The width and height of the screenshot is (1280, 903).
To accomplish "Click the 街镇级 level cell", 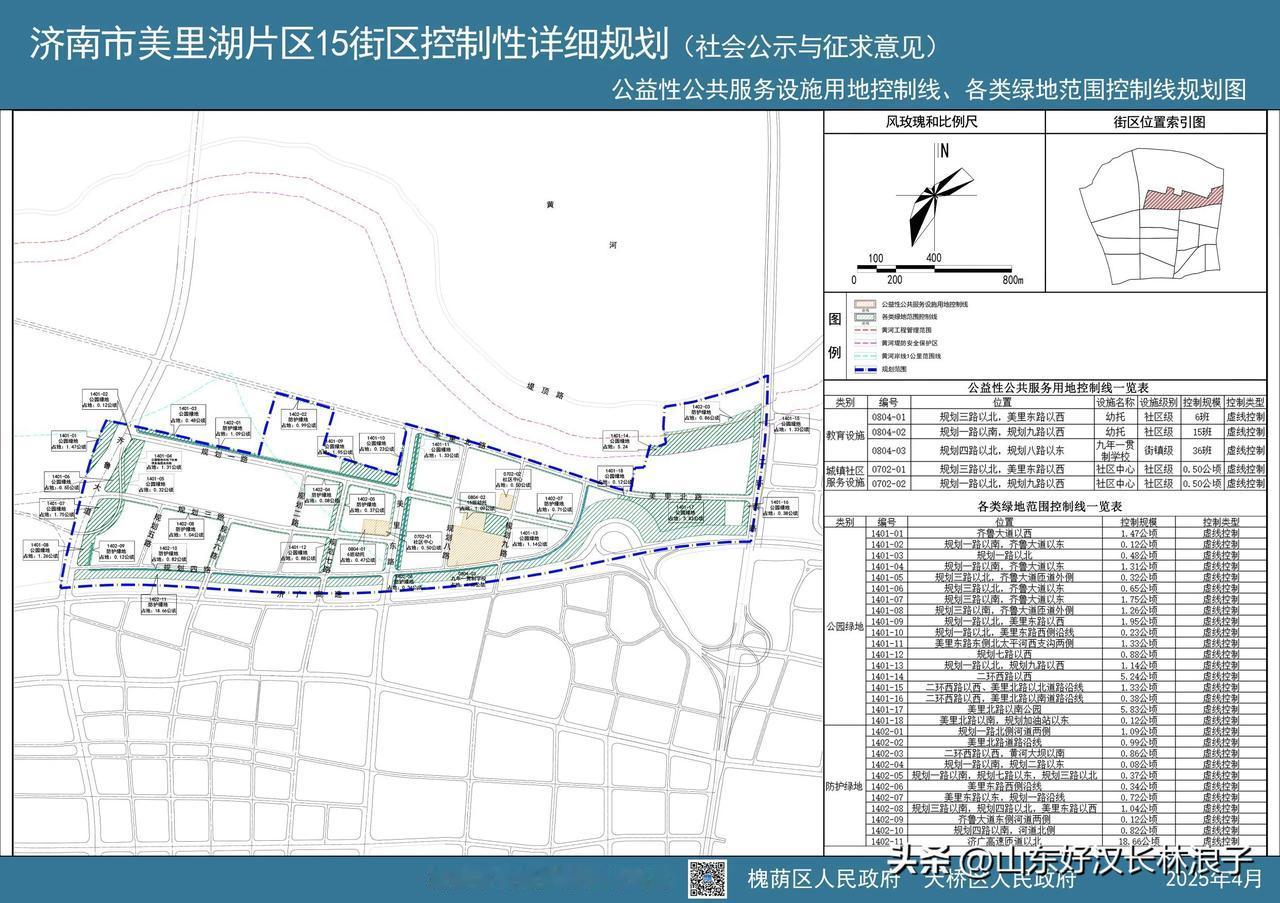I will (1158, 450).
